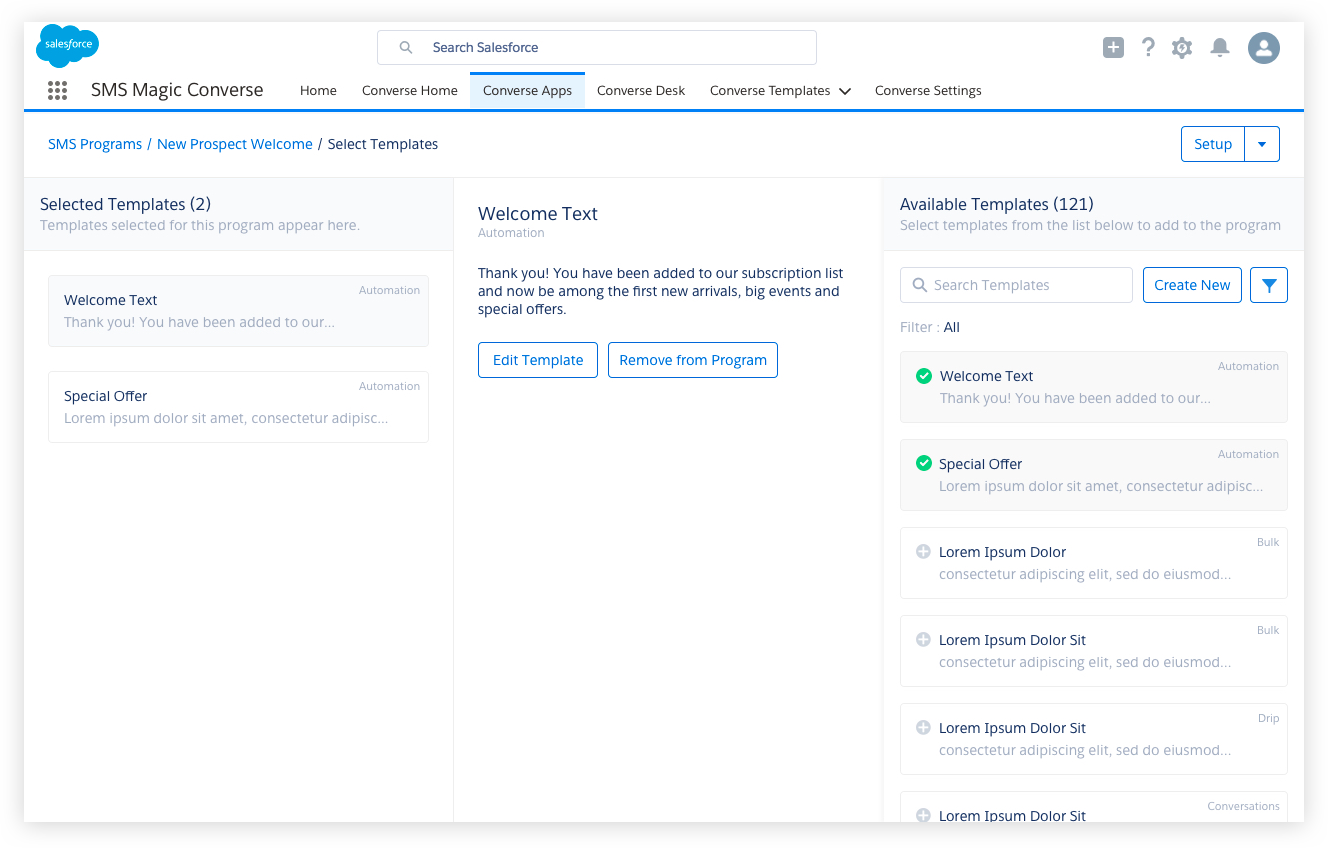Follow the SMS Programs breadcrumb link
The width and height of the screenshot is (1328, 848).
click(95, 144)
